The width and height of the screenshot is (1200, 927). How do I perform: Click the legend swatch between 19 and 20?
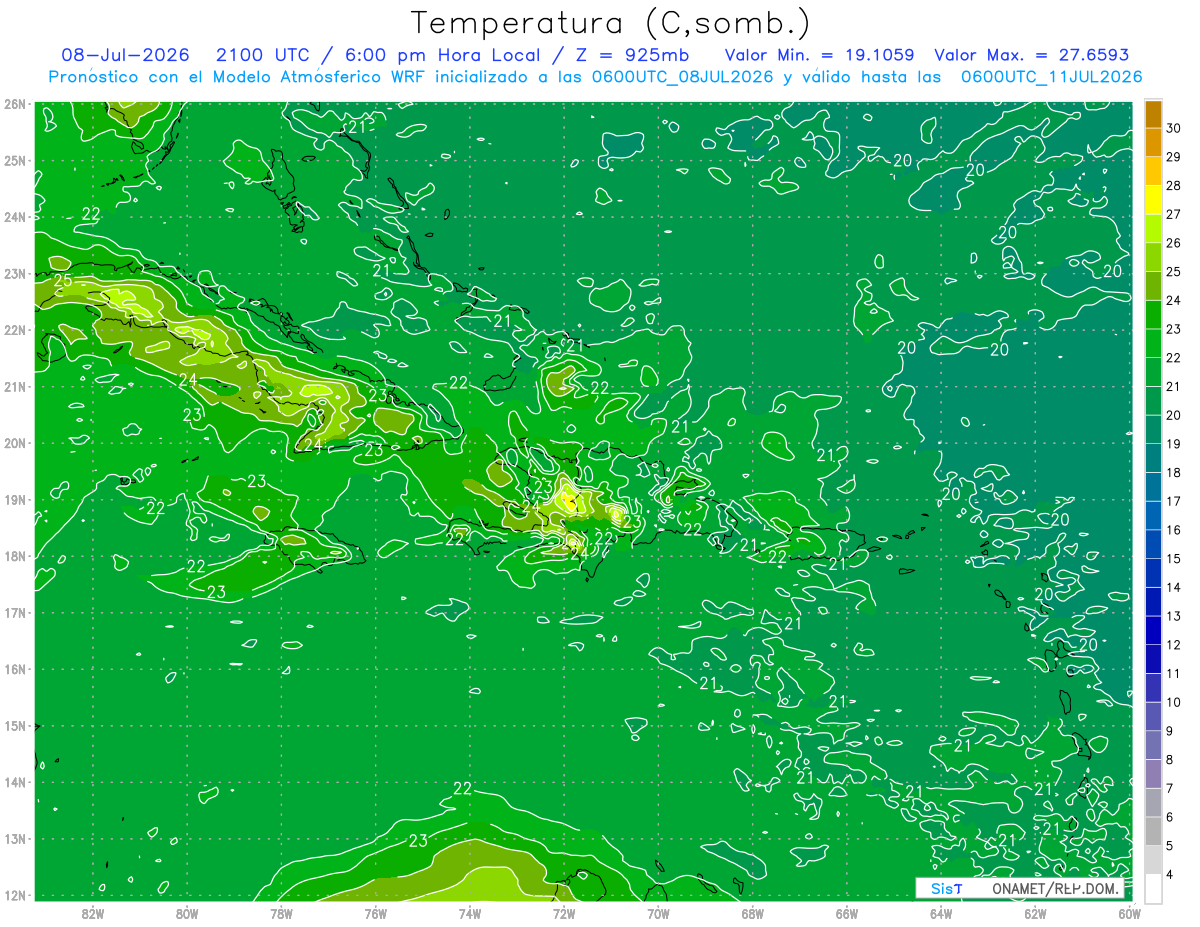tap(1153, 431)
